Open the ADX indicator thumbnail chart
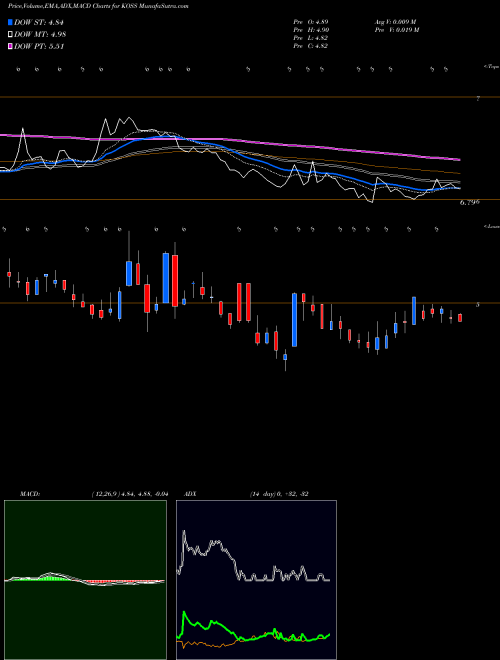Image resolution: width=500 pixels, height=660 pixels. point(256,580)
